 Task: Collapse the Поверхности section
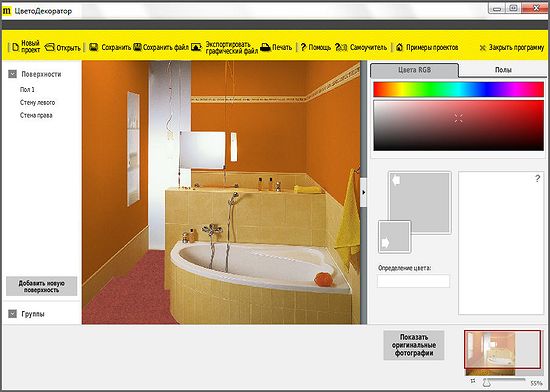(x=13, y=74)
